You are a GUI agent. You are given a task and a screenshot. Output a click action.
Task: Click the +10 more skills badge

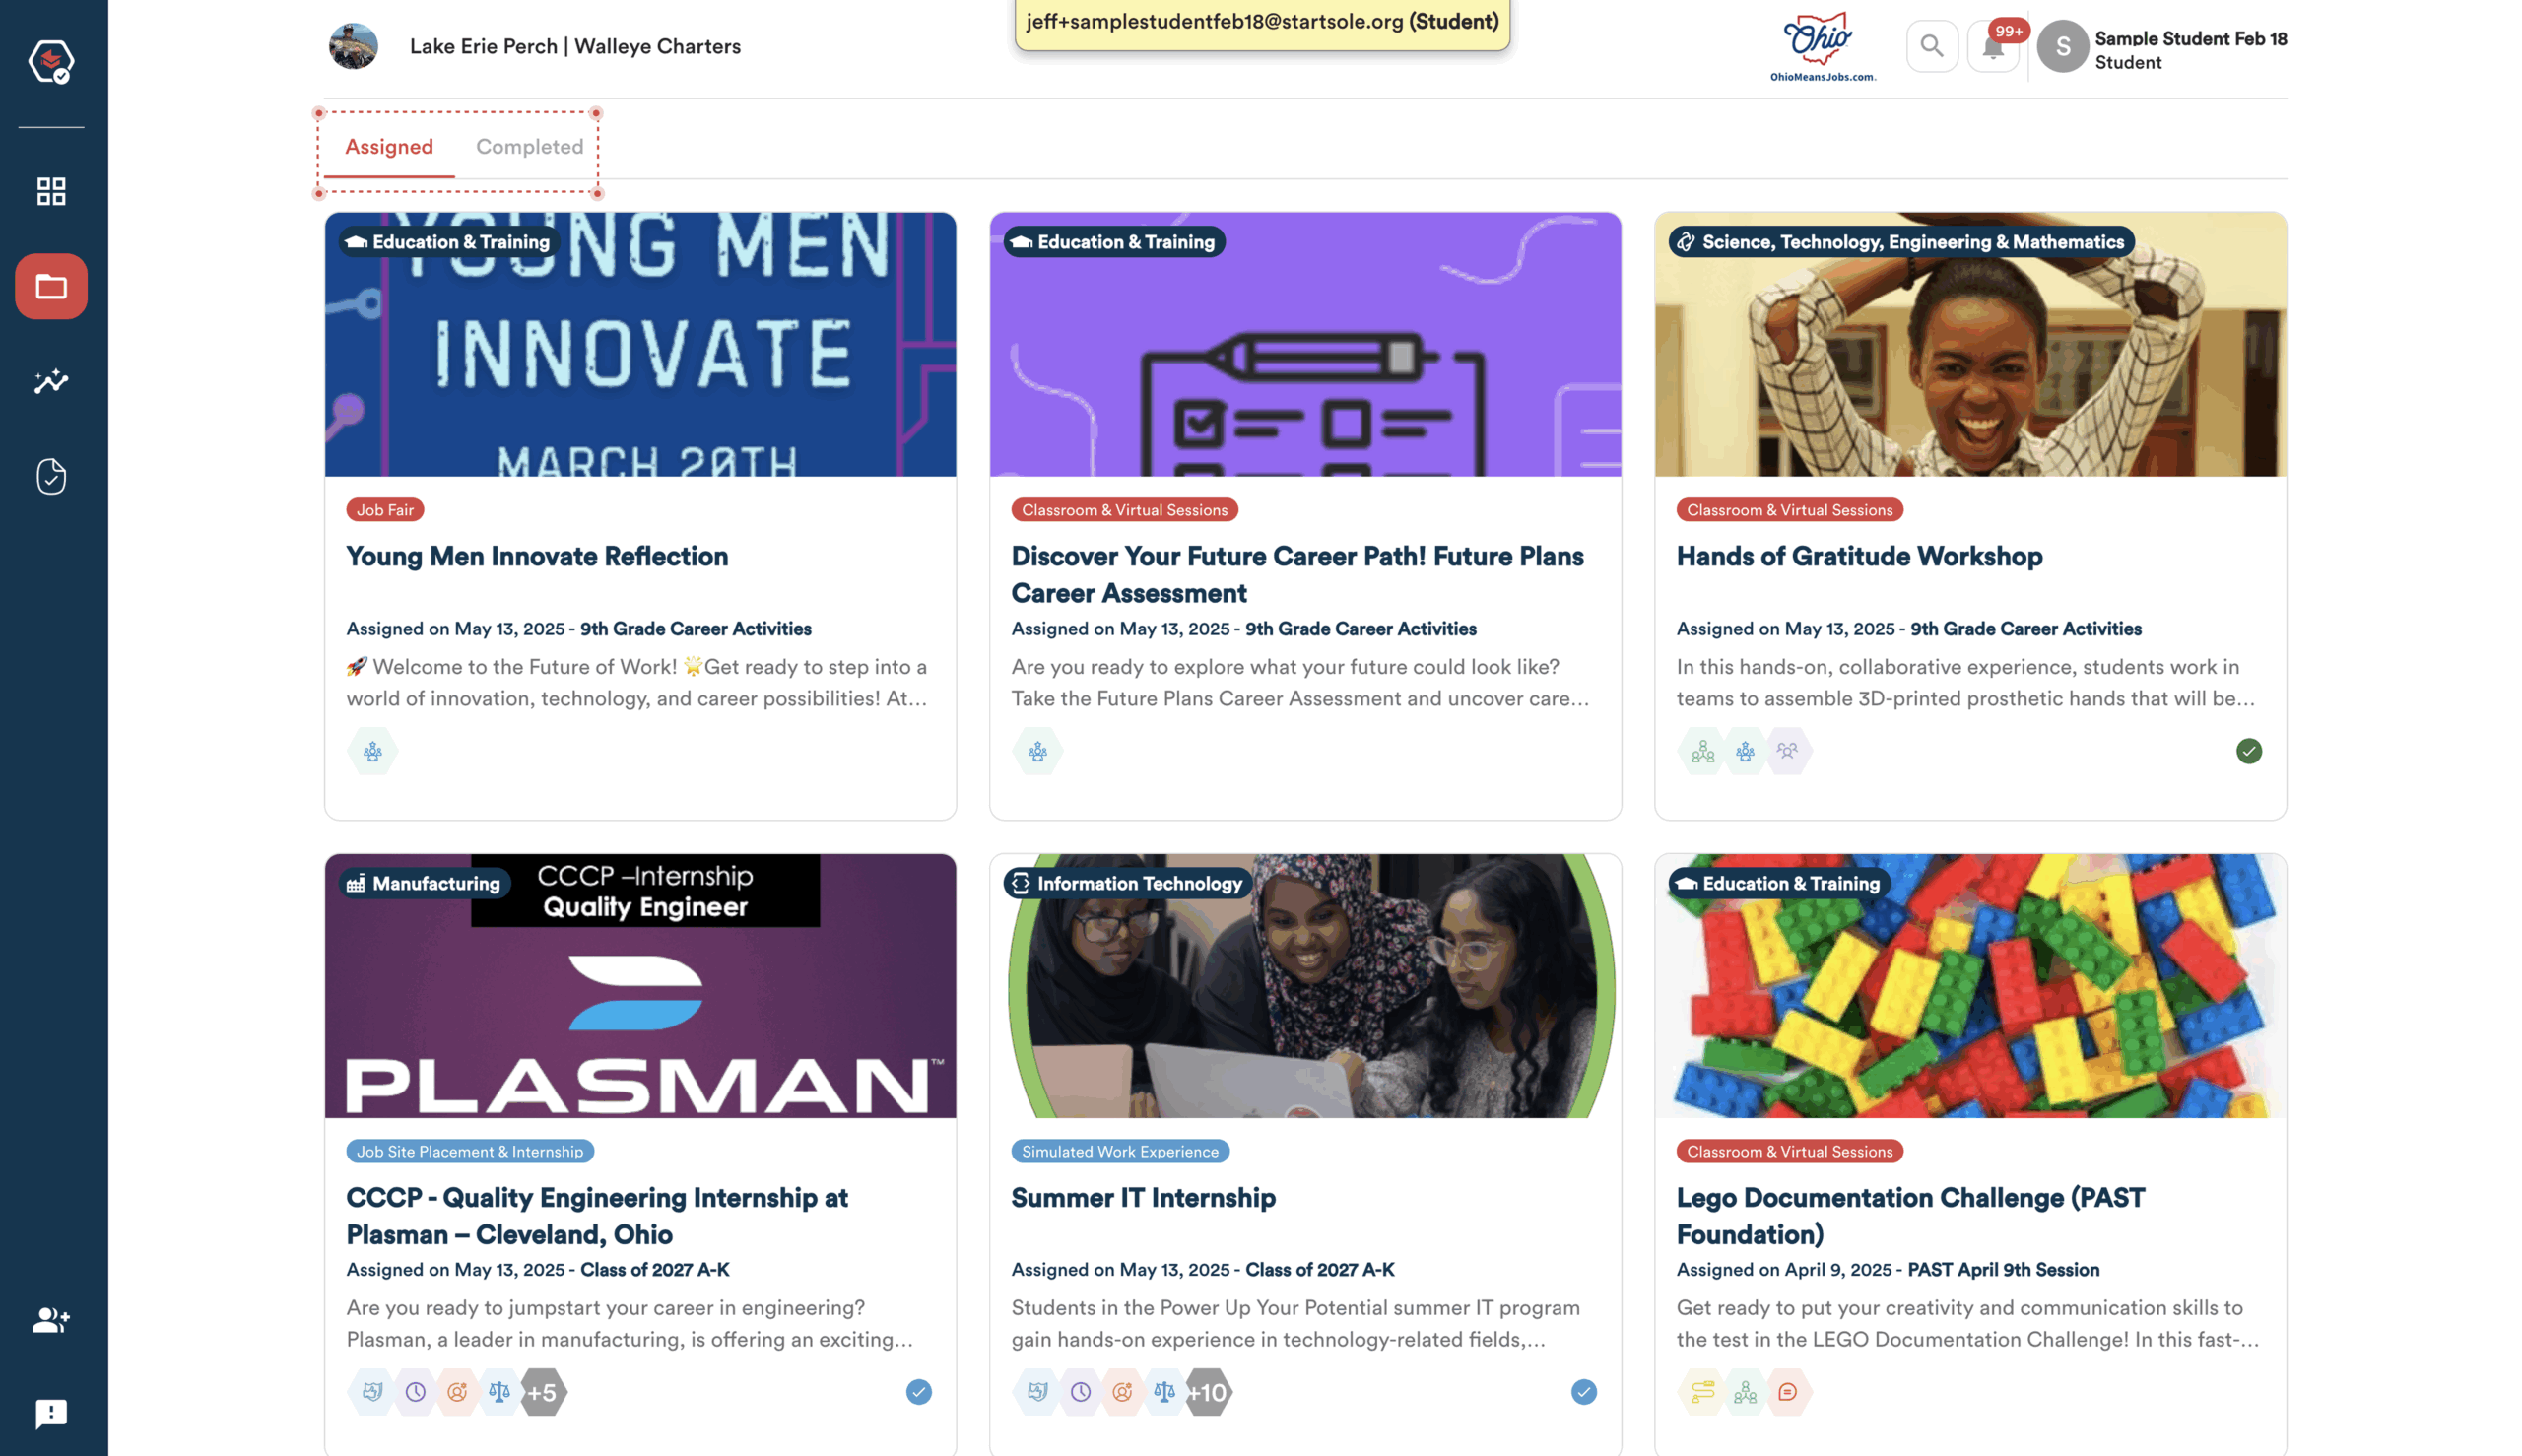1208,1392
